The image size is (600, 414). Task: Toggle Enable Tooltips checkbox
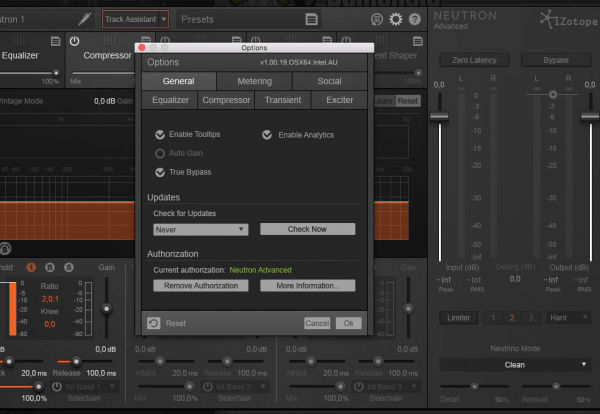160,134
